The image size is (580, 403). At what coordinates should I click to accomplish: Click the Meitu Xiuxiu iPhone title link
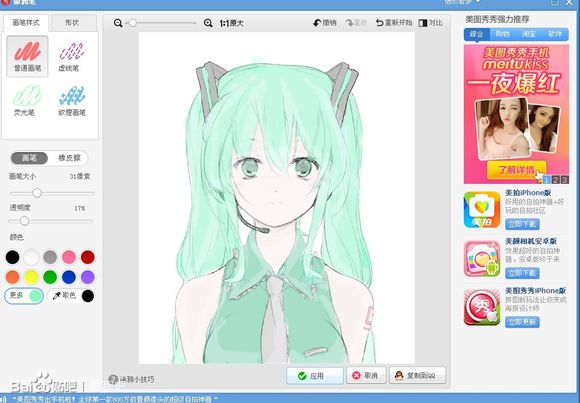(x=536, y=291)
